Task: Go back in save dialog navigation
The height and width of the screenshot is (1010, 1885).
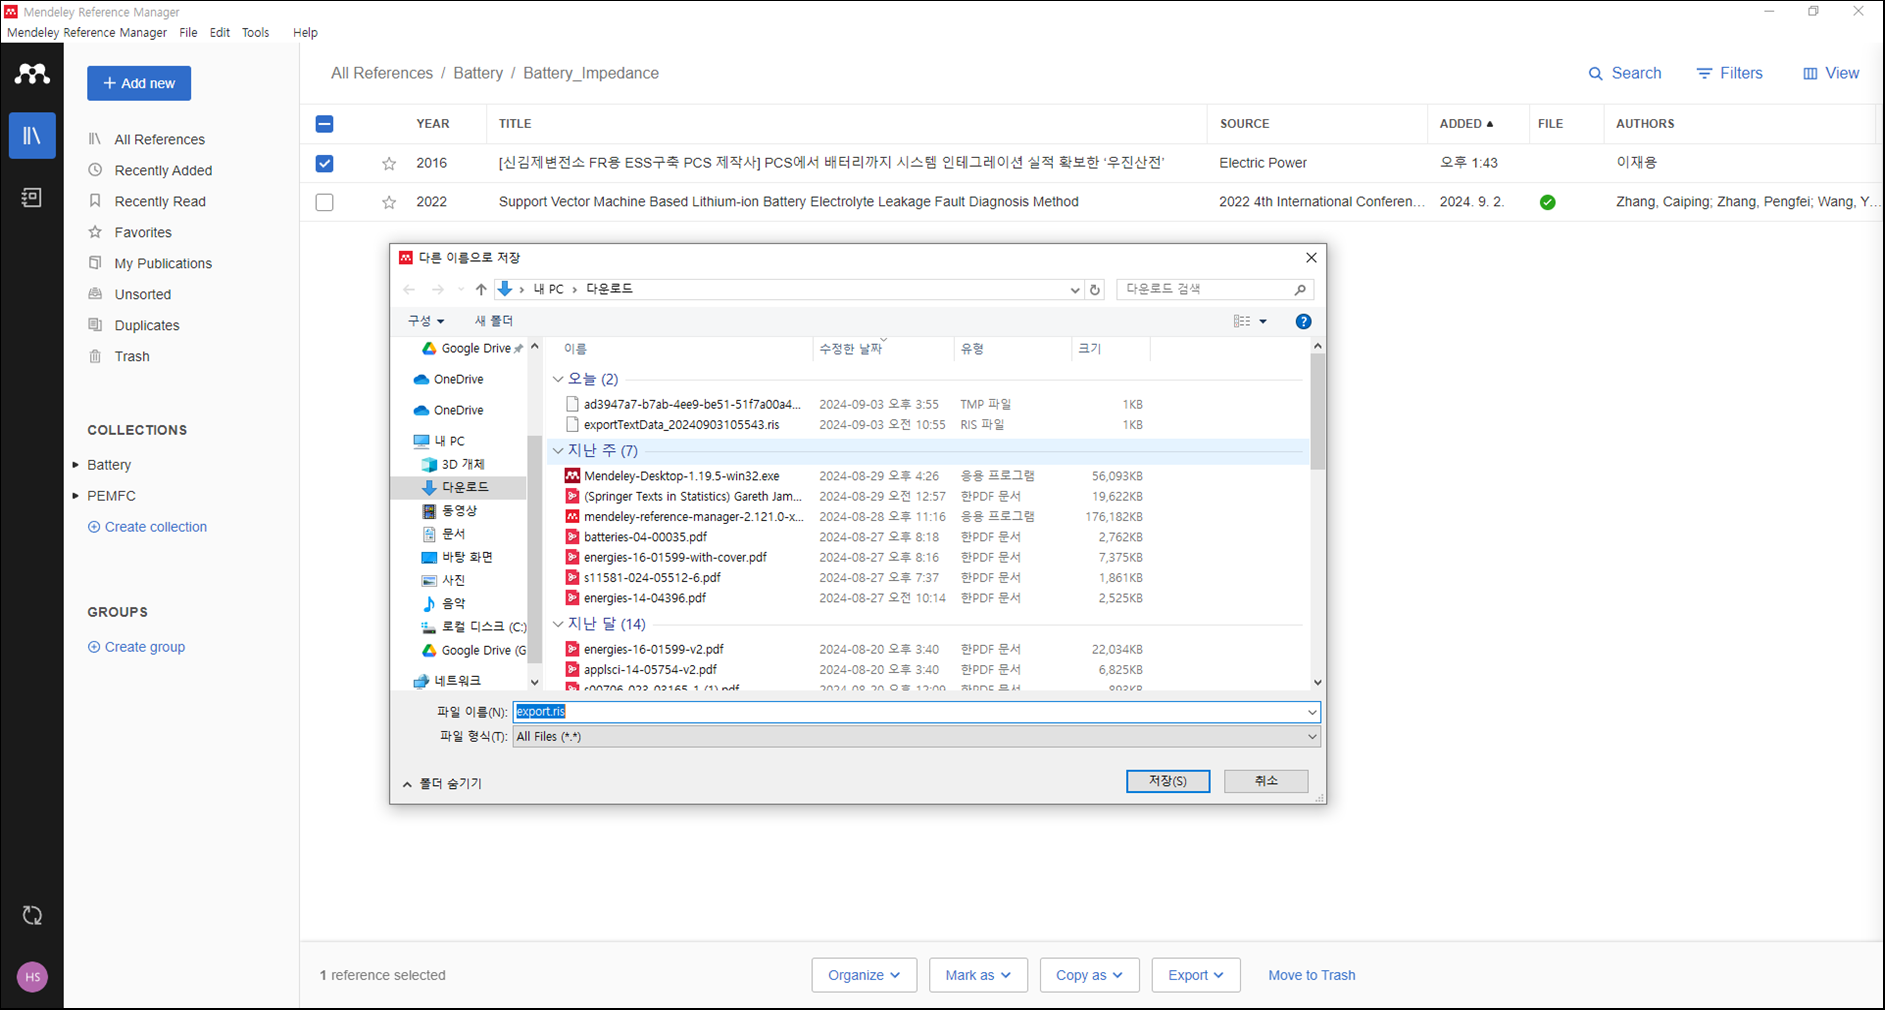Action: click(409, 289)
